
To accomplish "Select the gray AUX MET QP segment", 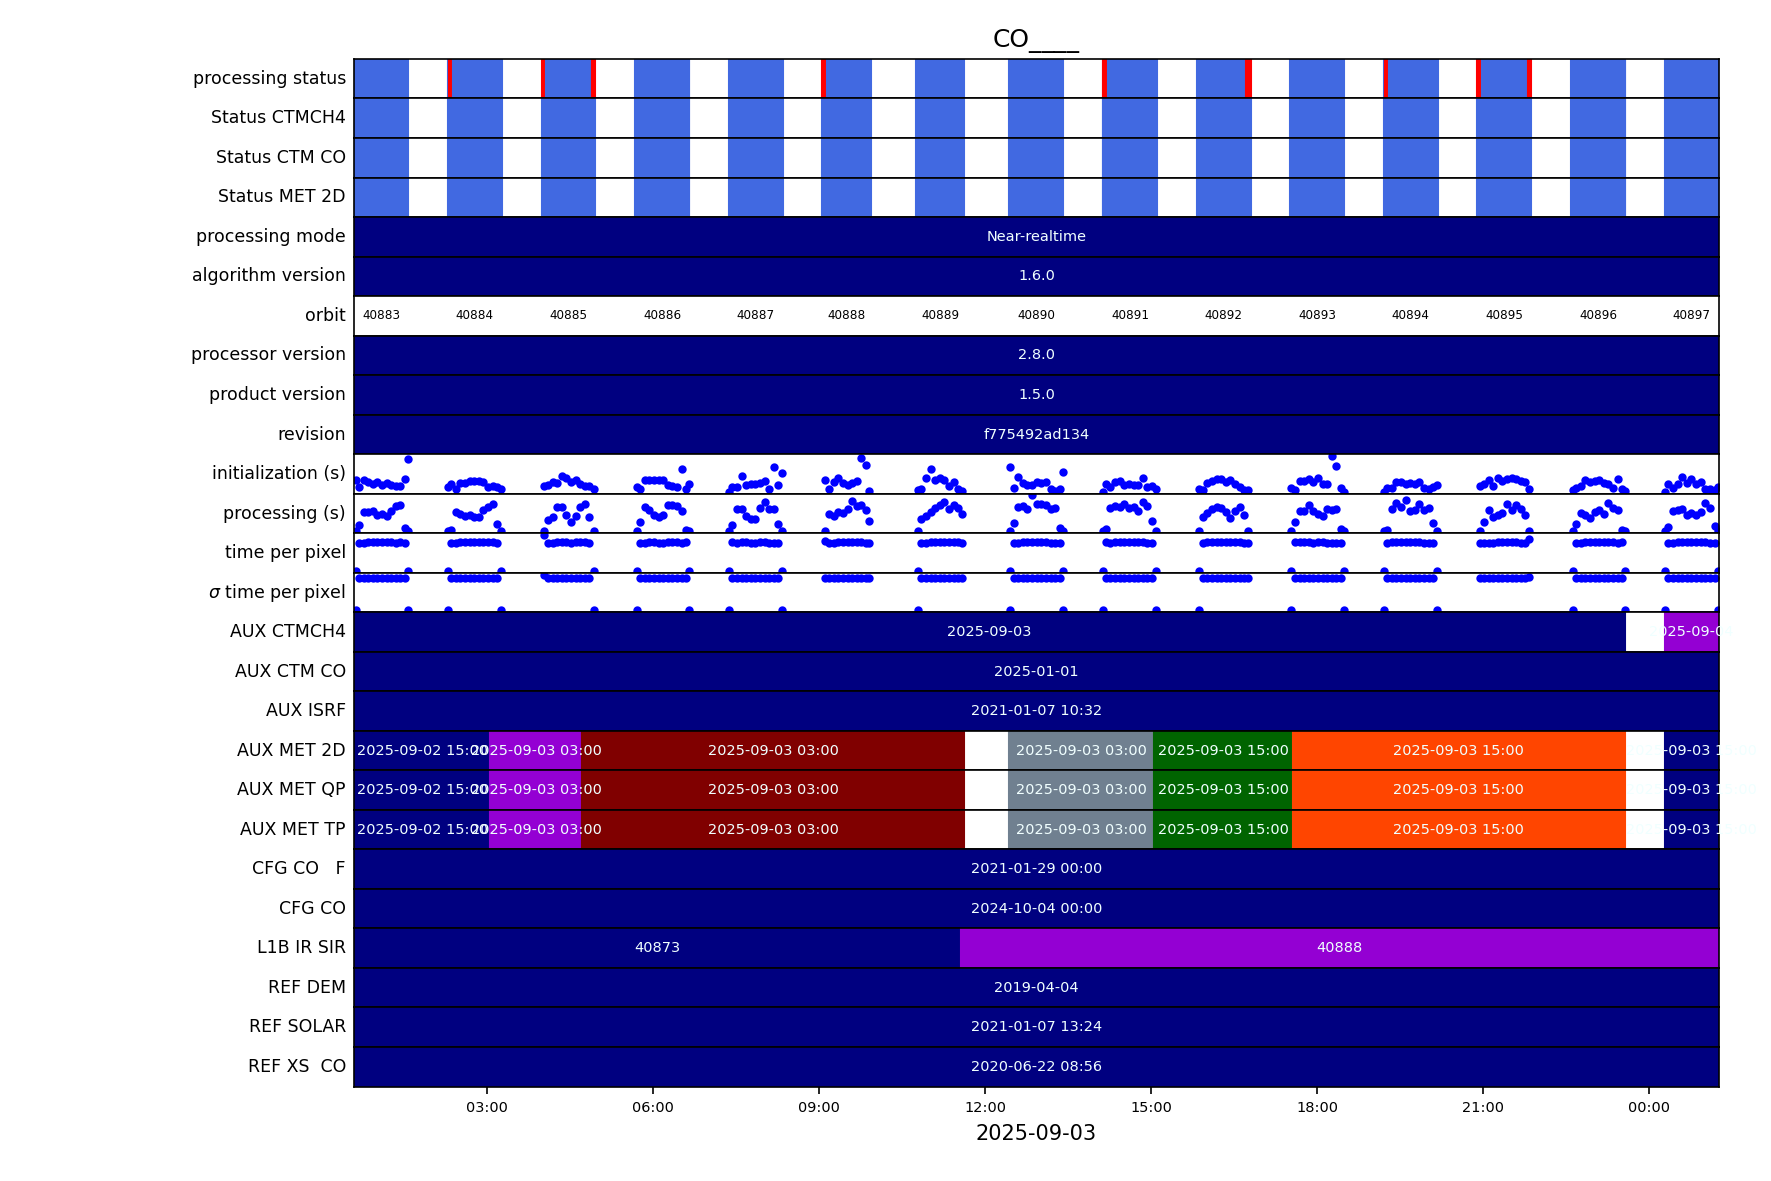I will pos(1080,790).
